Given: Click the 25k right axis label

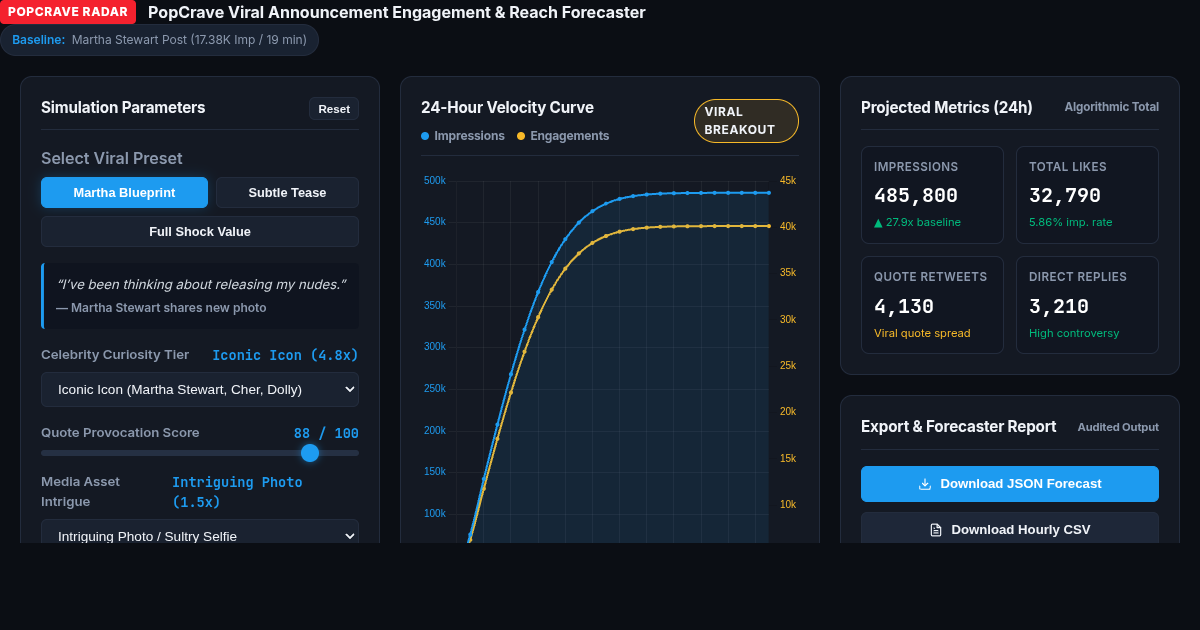Looking at the screenshot, I should tap(788, 365).
